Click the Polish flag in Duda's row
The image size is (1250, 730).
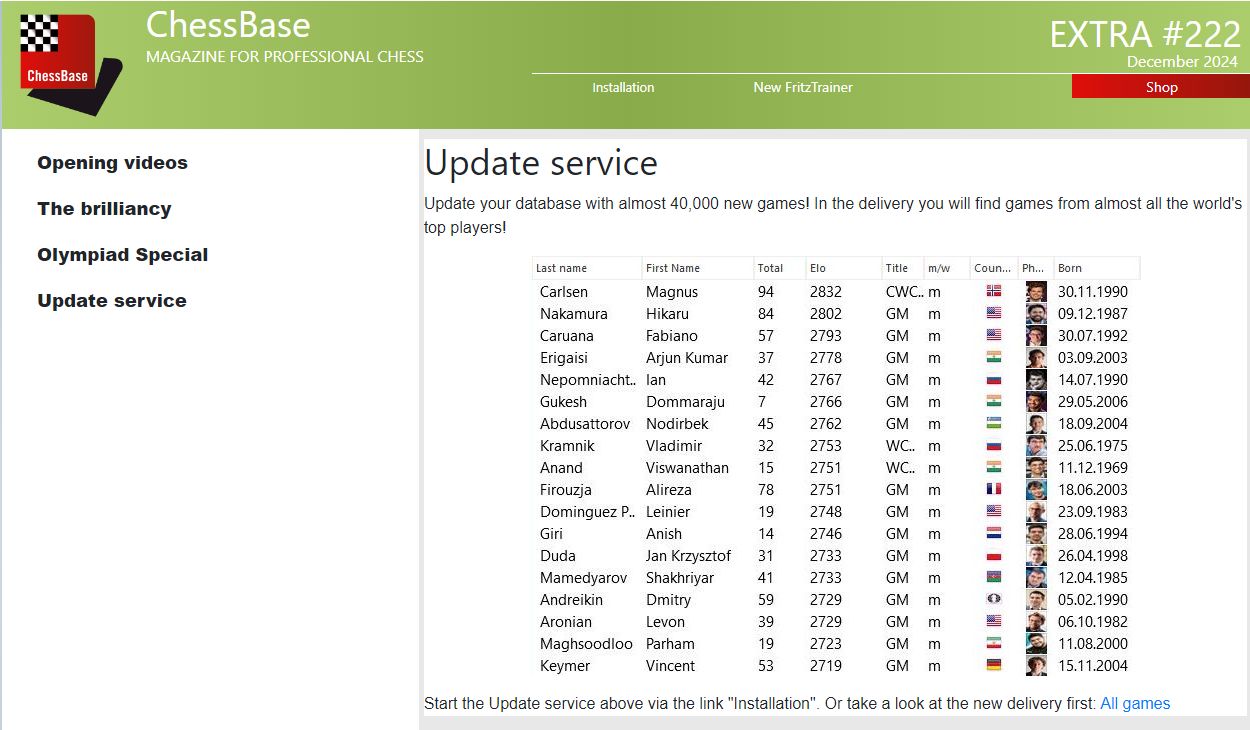point(993,556)
